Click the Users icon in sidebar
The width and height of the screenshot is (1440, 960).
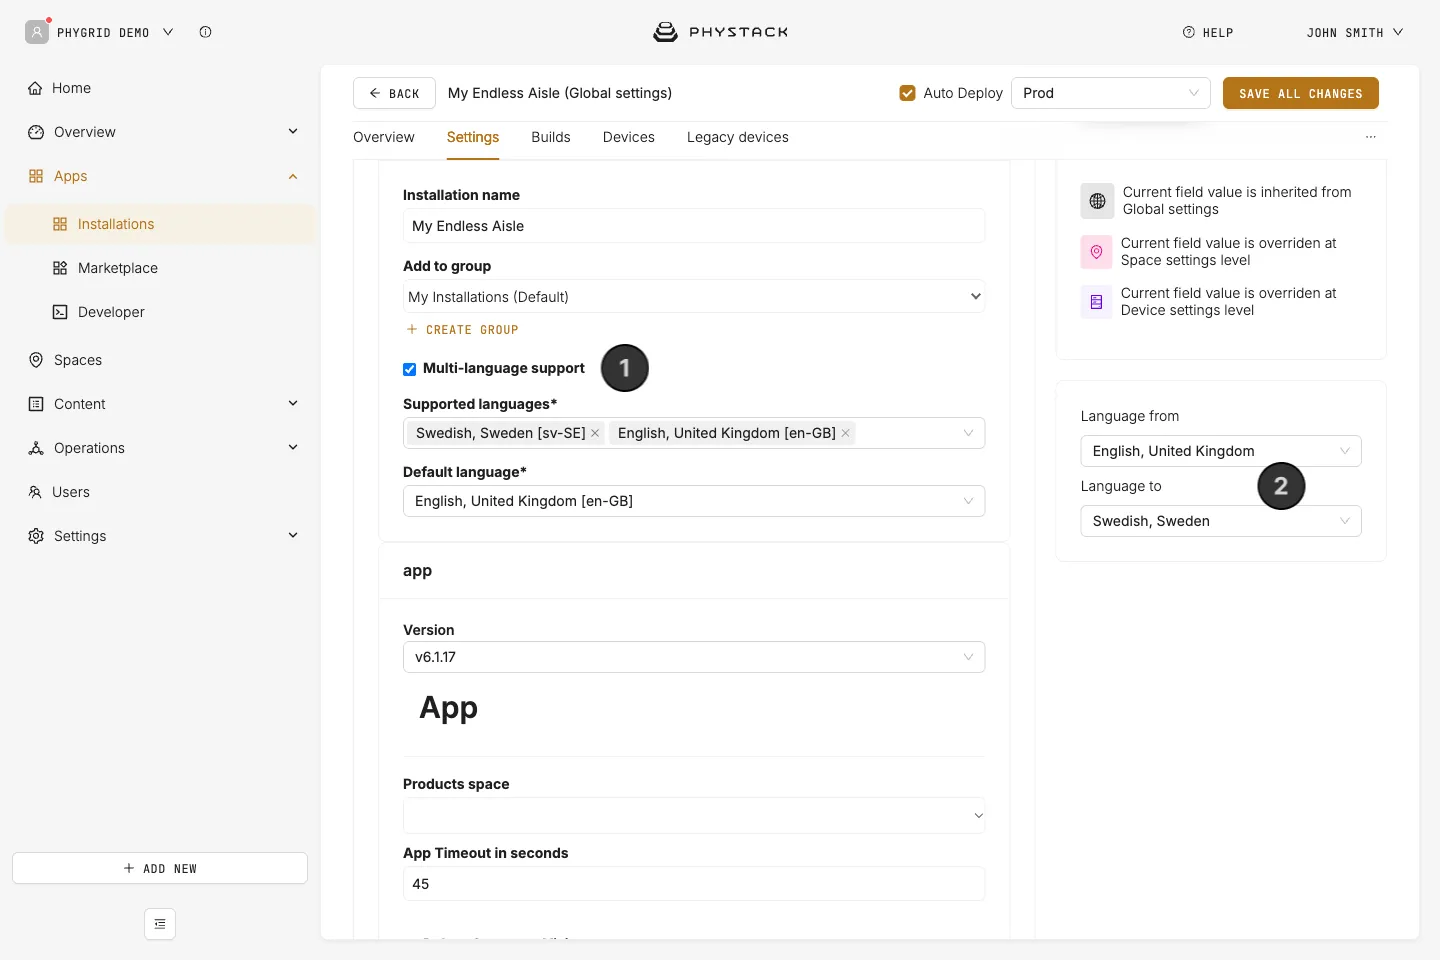tap(36, 492)
